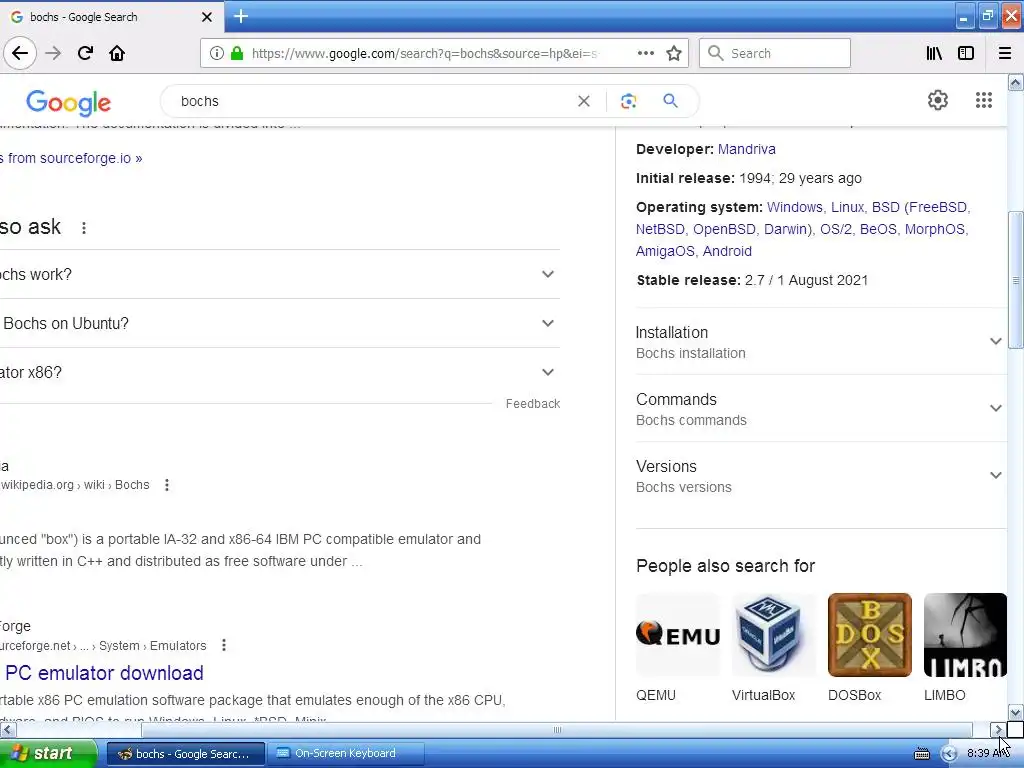Show site information icon in address bar
The image size is (1024, 768).
(x=216, y=53)
